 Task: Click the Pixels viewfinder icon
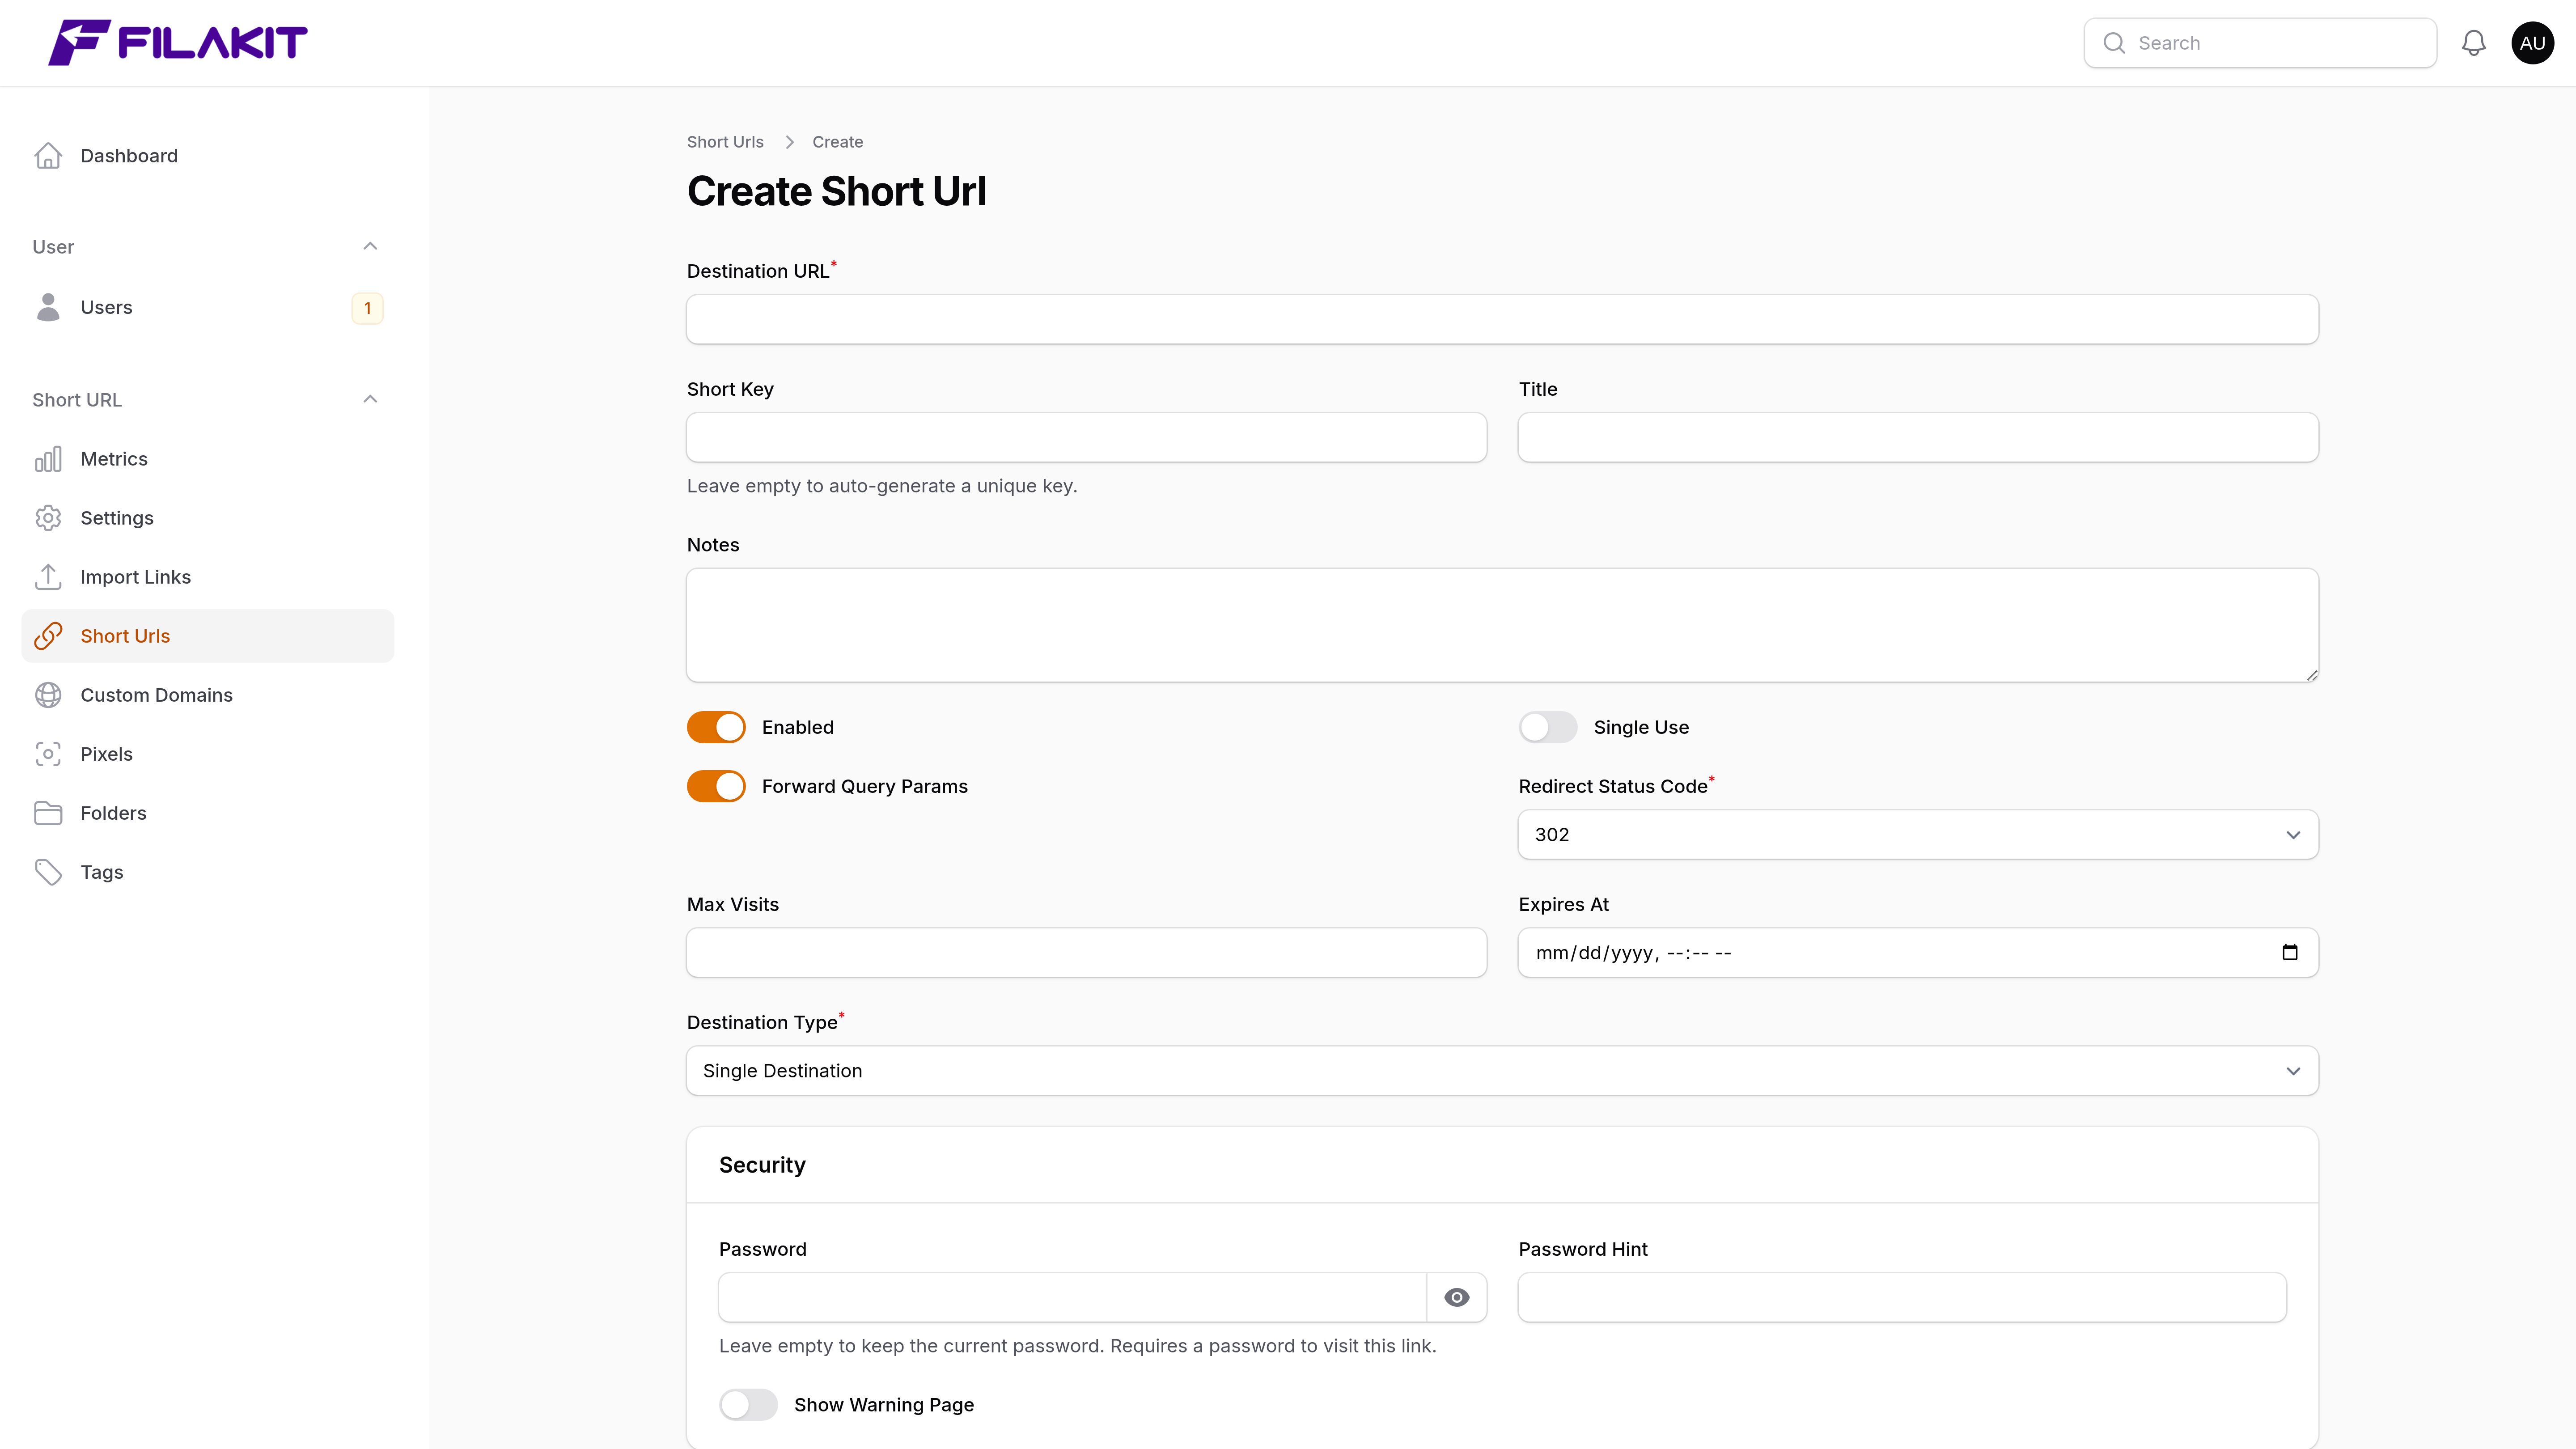point(48,754)
